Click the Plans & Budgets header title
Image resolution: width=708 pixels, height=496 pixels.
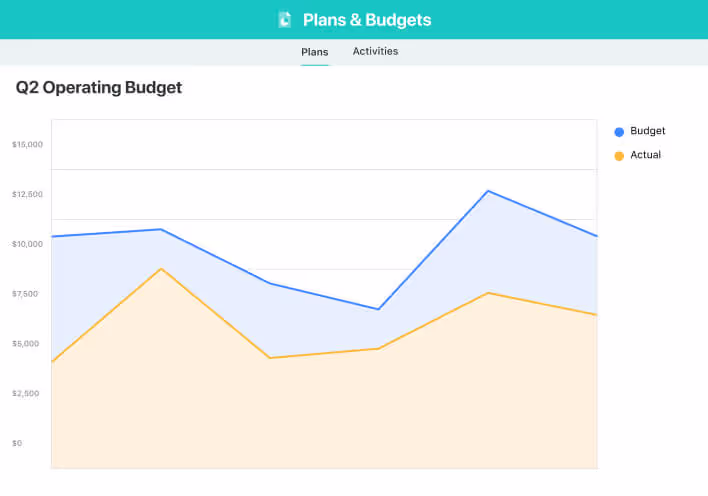tap(367, 19)
